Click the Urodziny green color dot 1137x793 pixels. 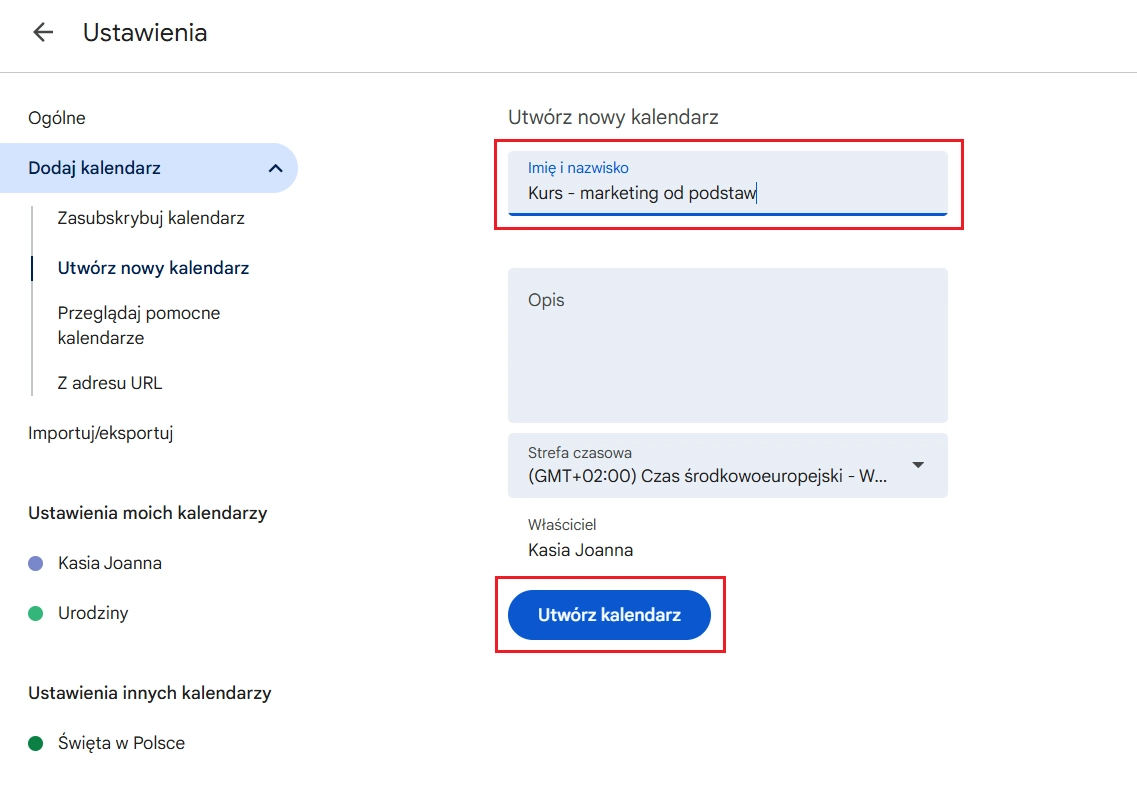point(36,613)
